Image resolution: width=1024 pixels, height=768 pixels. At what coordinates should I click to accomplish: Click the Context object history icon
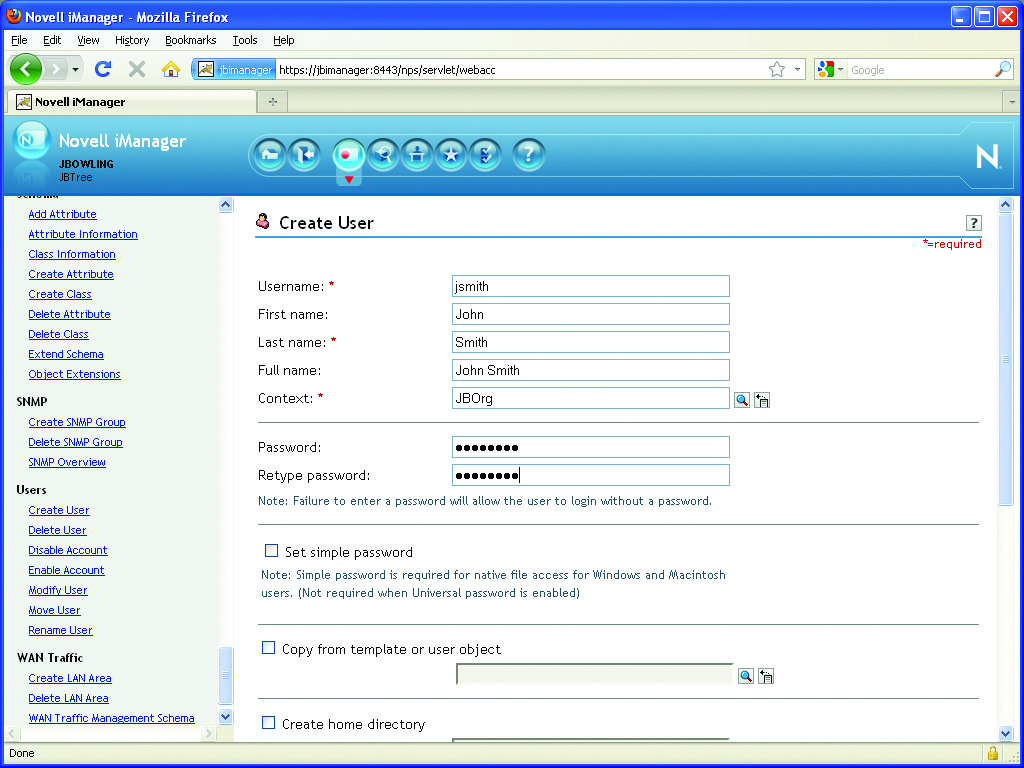(x=762, y=400)
